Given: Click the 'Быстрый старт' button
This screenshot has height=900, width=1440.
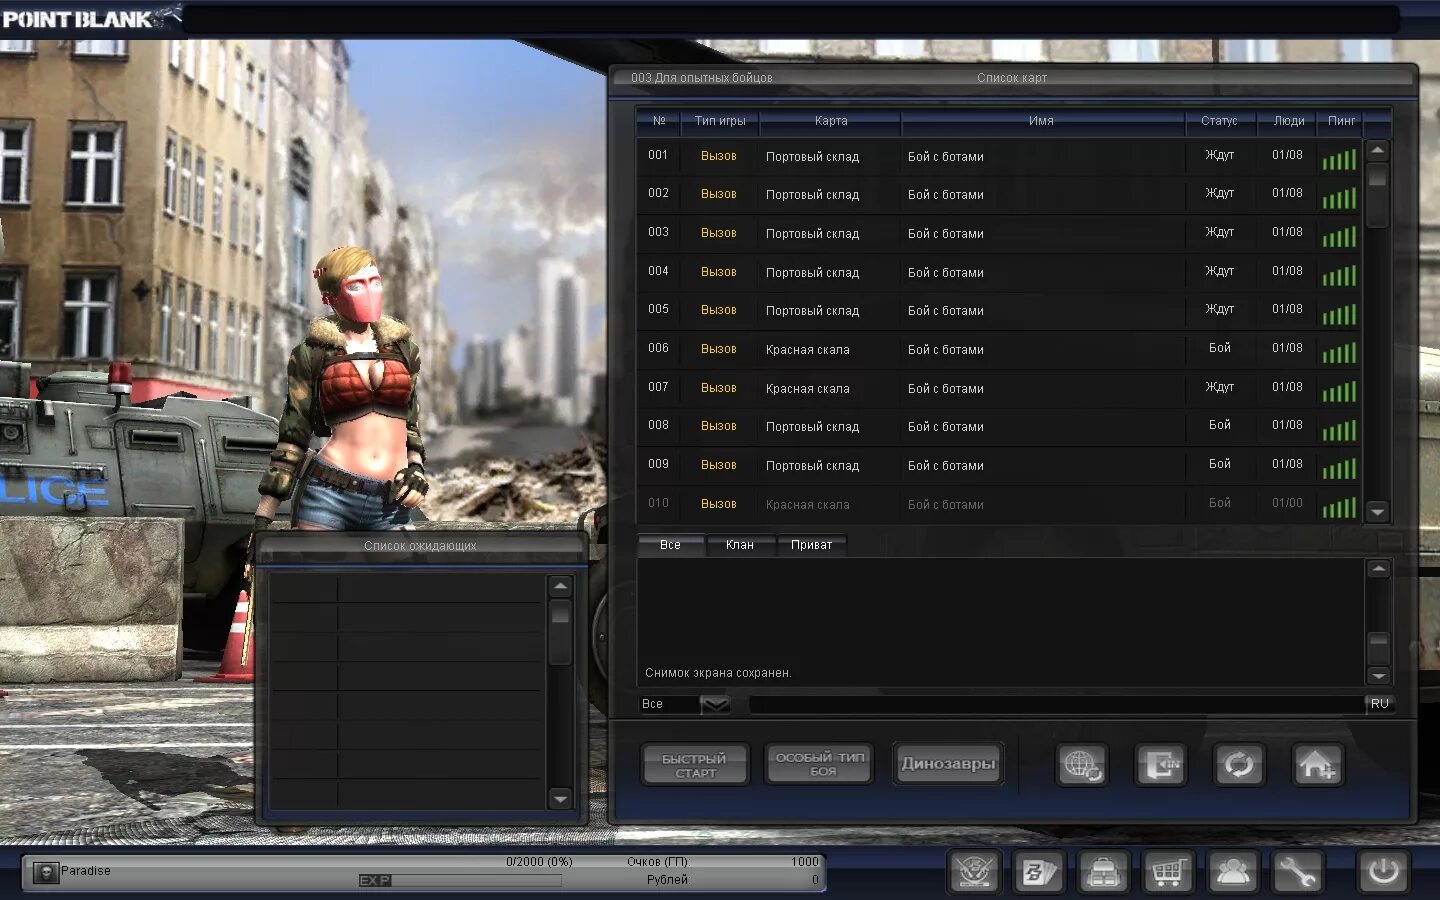Looking at the screenshot, I should coord(695,765).
